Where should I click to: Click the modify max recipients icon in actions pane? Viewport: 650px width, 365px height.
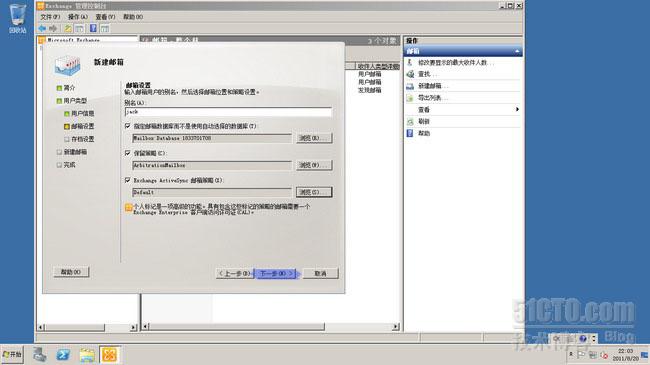[x=410, y=63]
